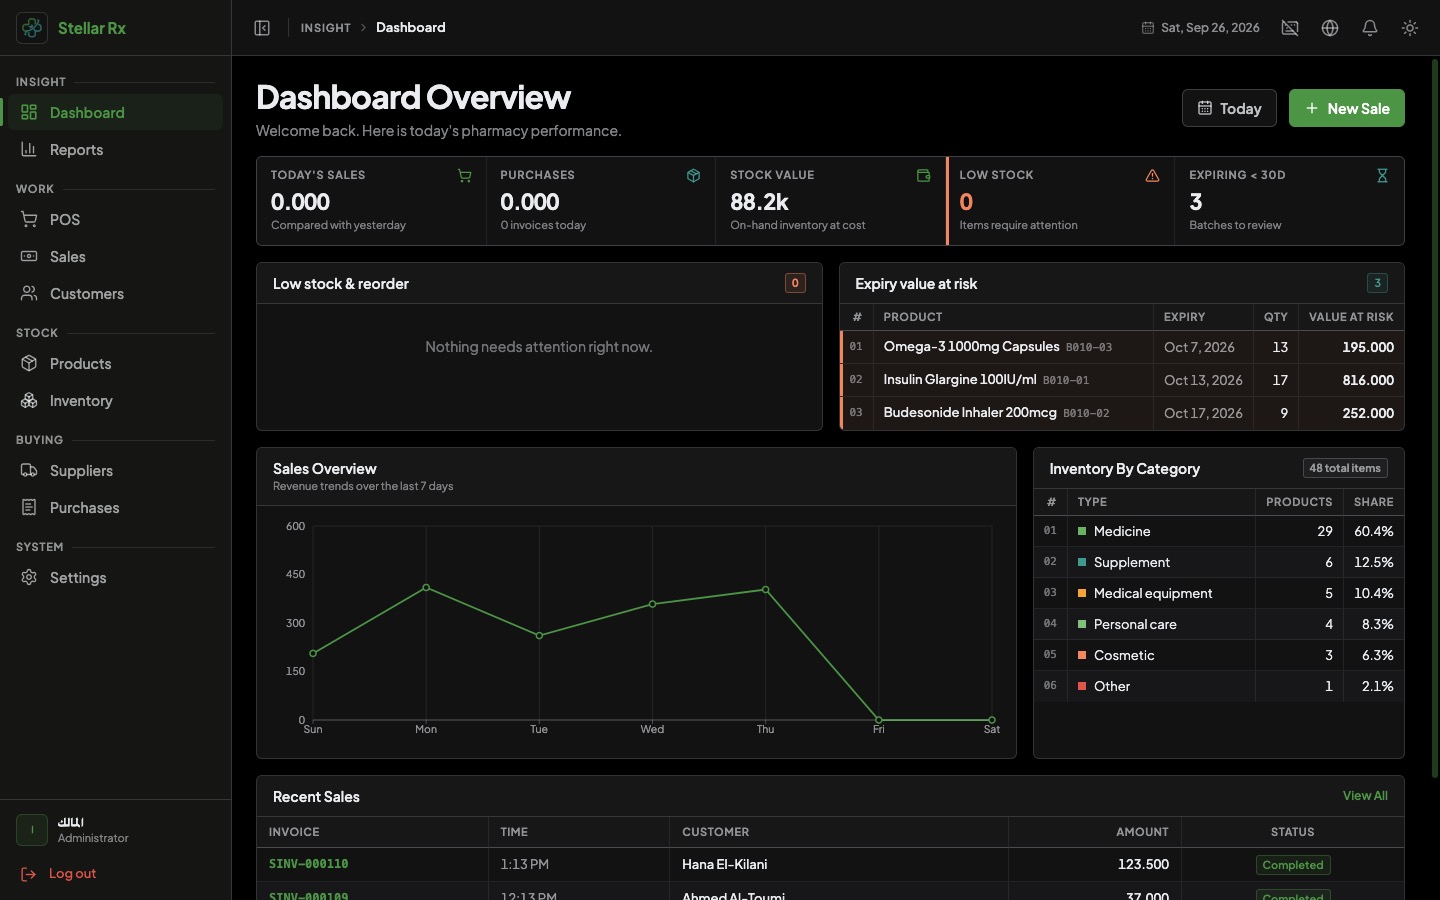Click the Completed status for Hana El-Kilani
Image resolution: width=1440 pixels, height=900 pixels.
click(1293, 865)
